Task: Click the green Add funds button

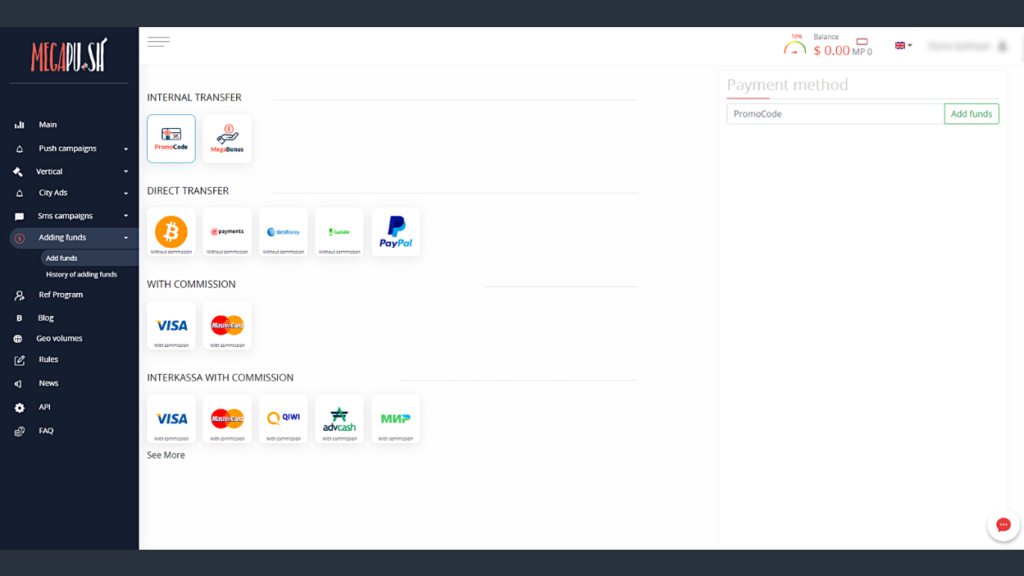Action: click(x=971, y=114)
